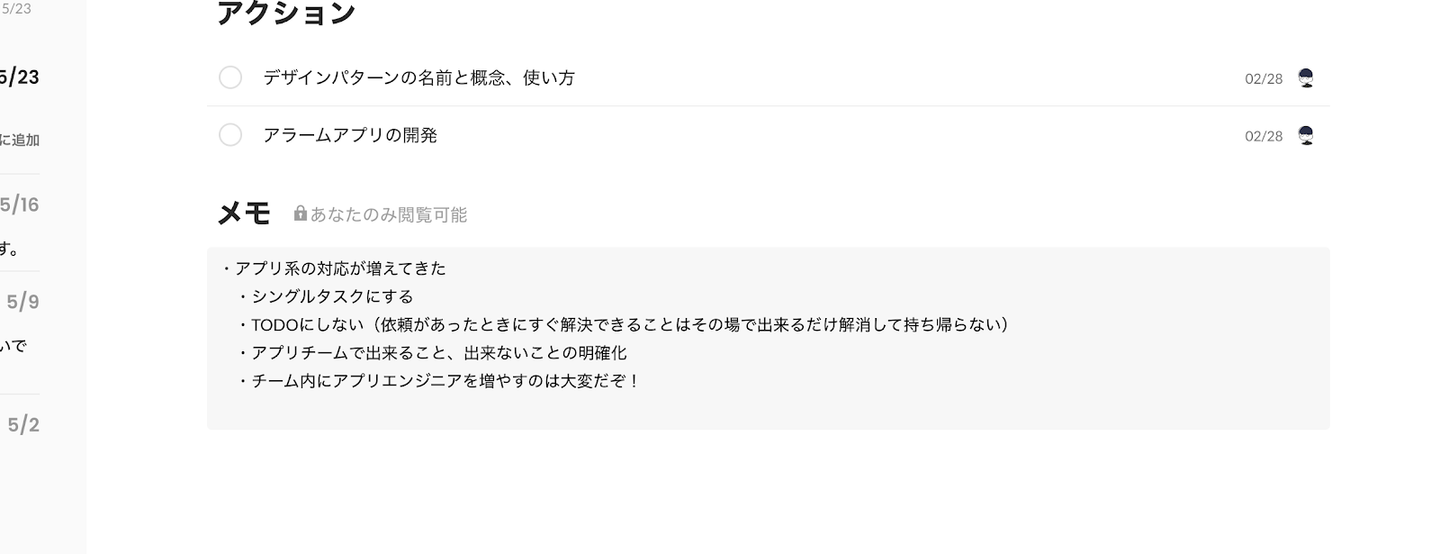Screen dimensions: 1440x554
Task: Select the 5/16 entry in sidebar
Action: coord(20,205)
